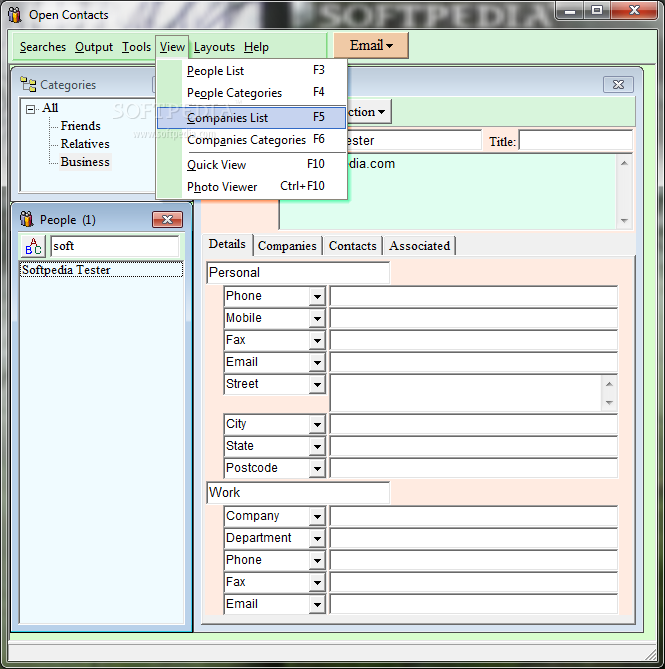The height and width of the screenshot is (669, 665).
Task: Choose Photo Viewer menu entry
Action: (x=252, y=186)
